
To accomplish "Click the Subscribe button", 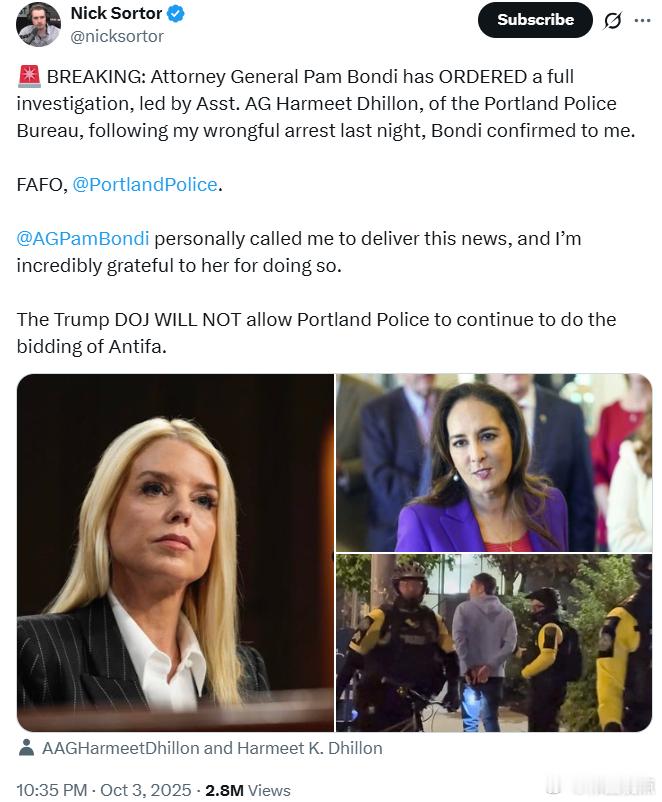I will pyautogui.click(x=535, y=20).
